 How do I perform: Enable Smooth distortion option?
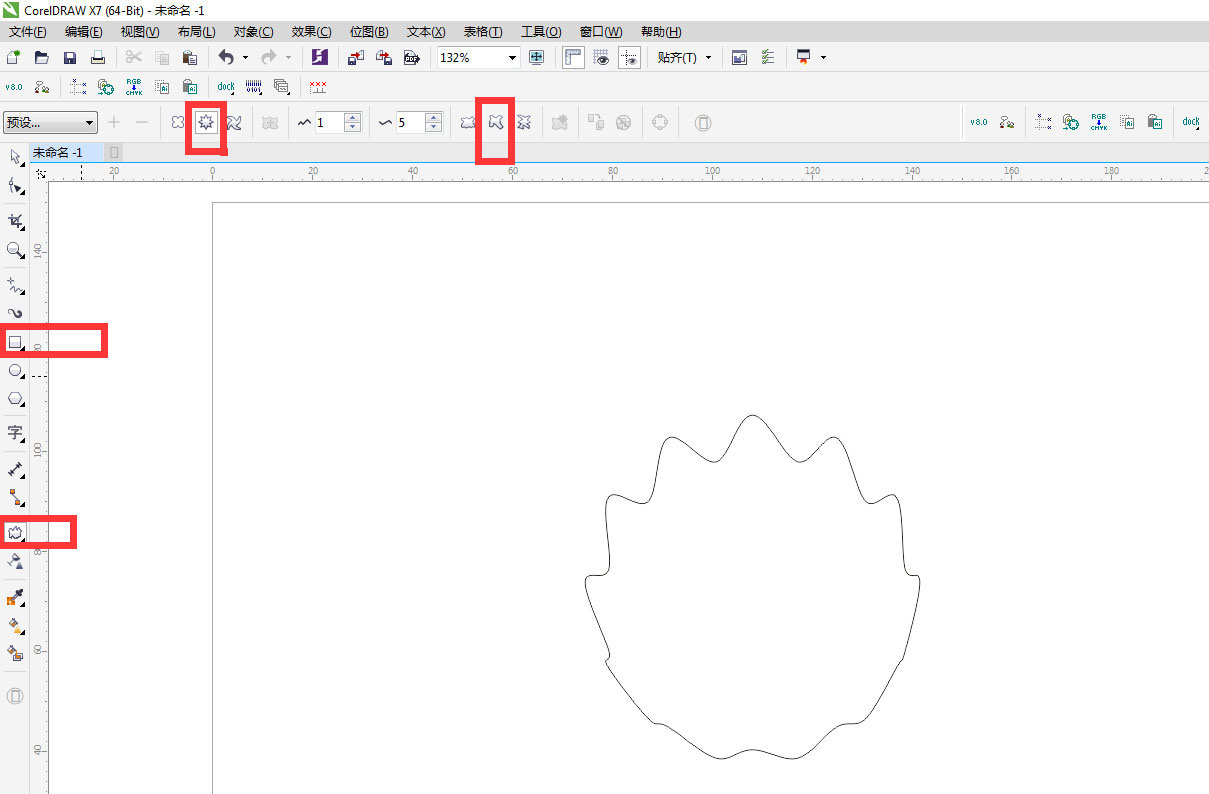(495, 122)
